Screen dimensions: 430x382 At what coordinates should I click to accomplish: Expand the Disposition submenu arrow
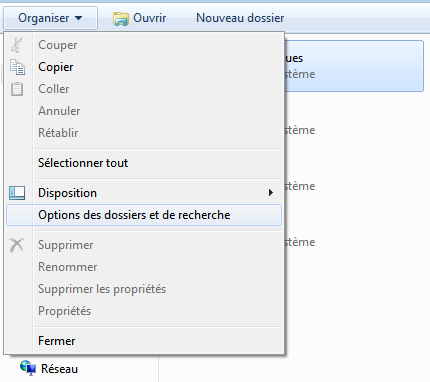271,193
